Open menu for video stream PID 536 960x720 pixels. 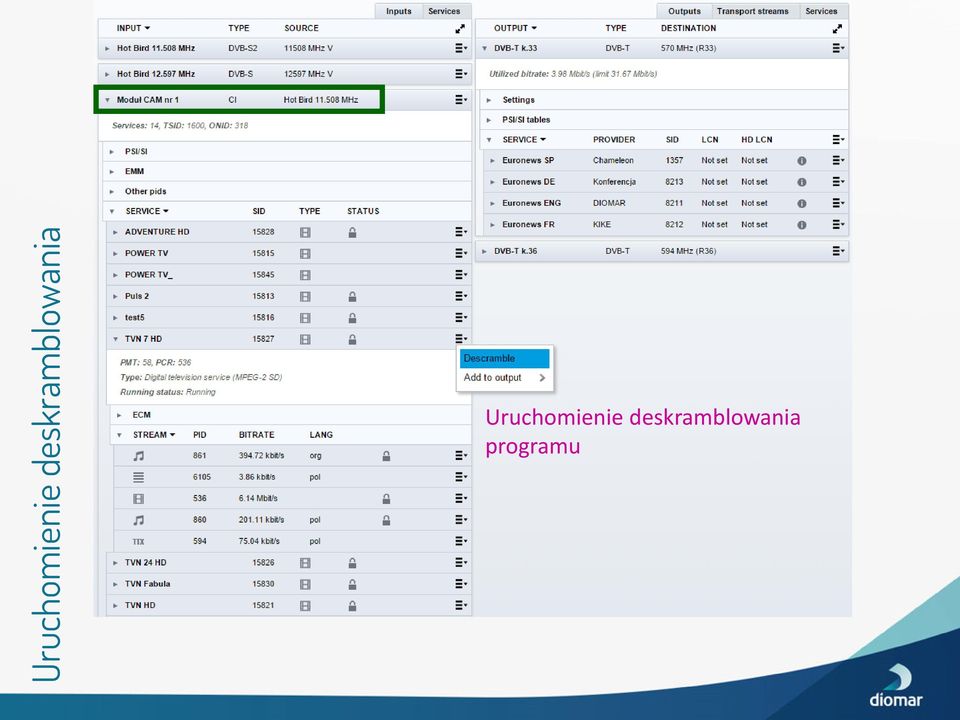[x=461, y=498]
